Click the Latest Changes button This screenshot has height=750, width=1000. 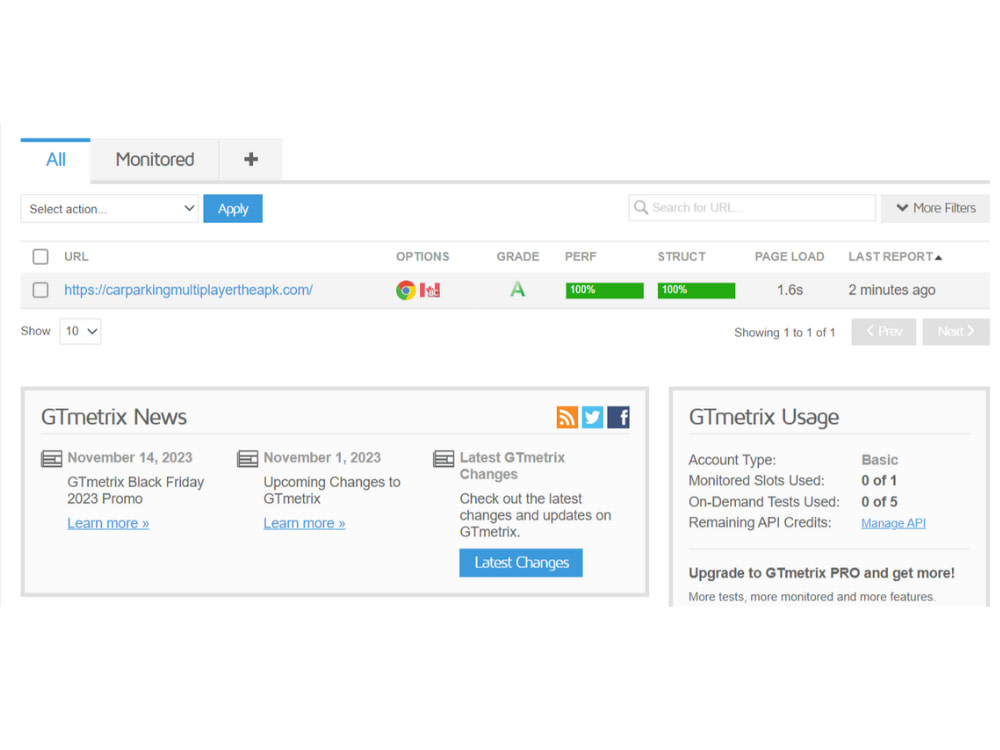(521, 563)
